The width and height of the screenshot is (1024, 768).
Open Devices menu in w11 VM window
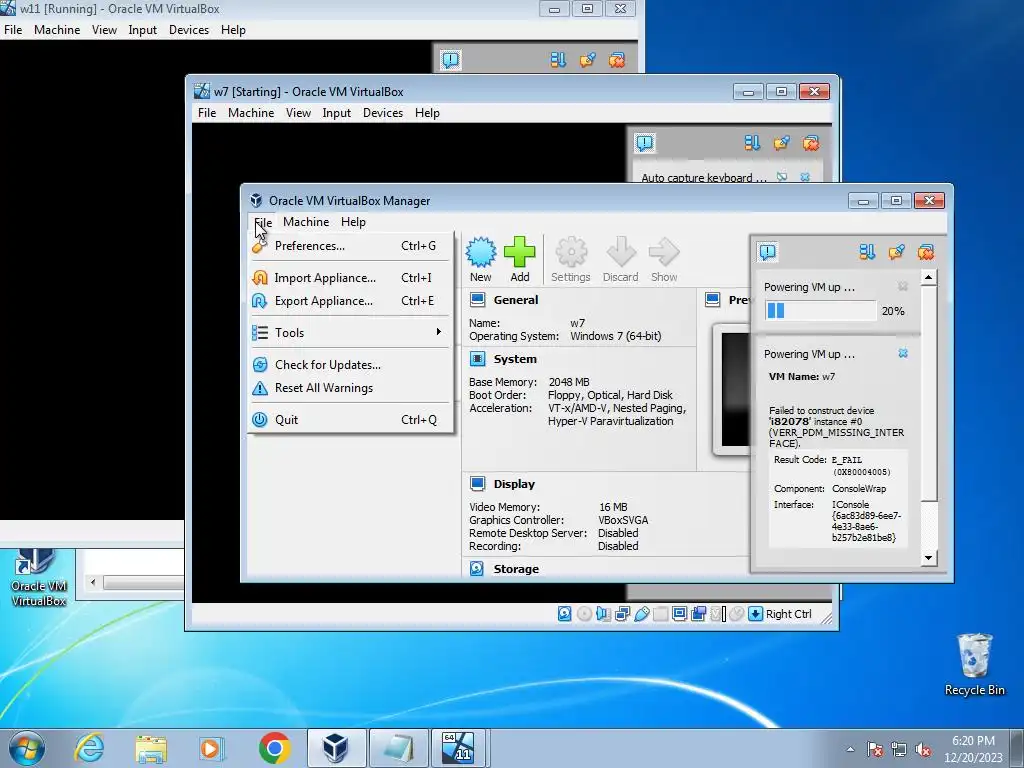coord(189,30)
